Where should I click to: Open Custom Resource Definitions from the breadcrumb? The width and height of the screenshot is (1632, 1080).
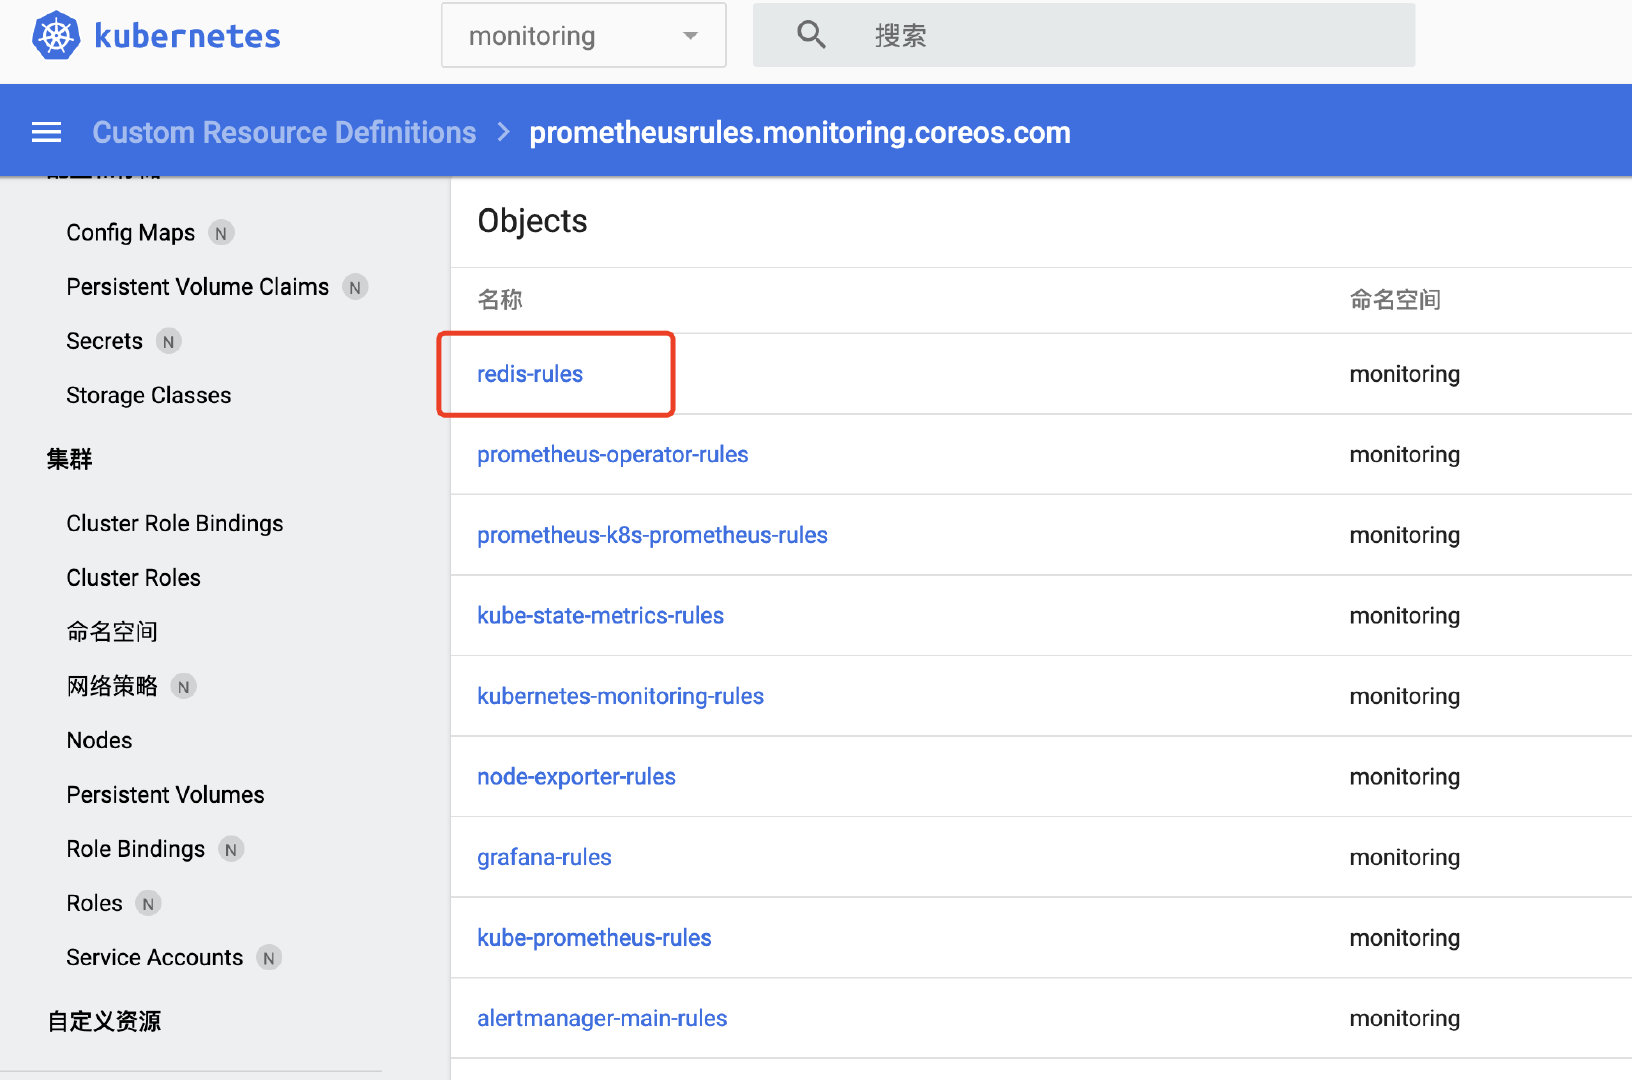tap(284, 131)
